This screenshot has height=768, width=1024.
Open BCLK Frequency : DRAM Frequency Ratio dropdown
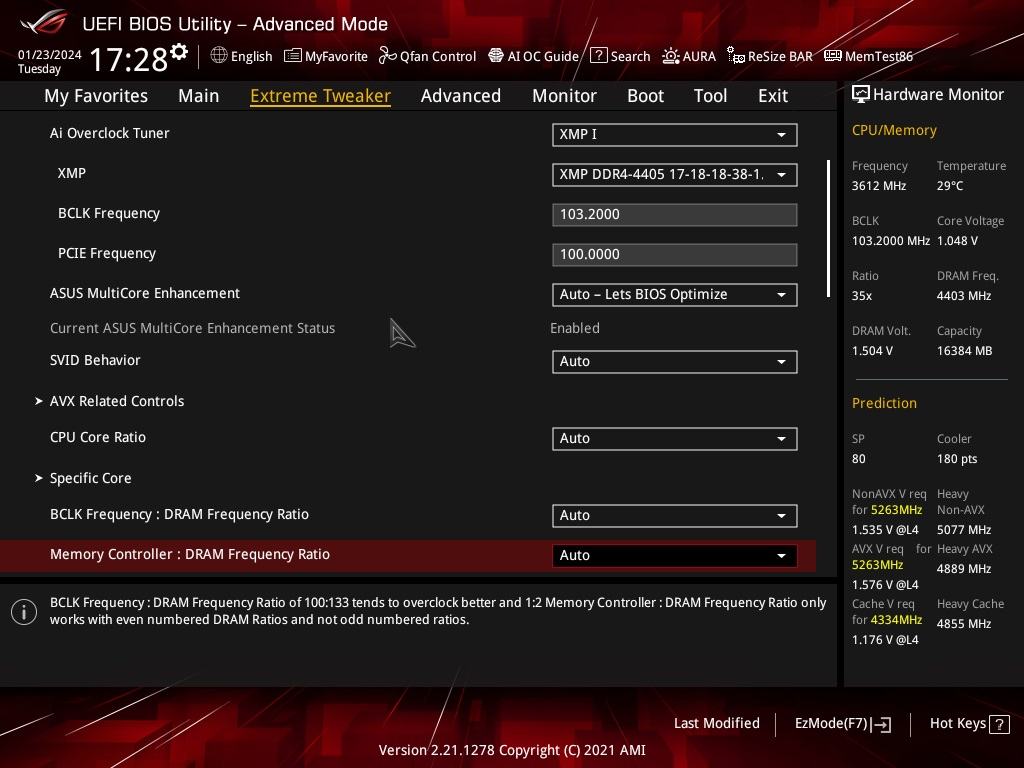tap(675, 516)
